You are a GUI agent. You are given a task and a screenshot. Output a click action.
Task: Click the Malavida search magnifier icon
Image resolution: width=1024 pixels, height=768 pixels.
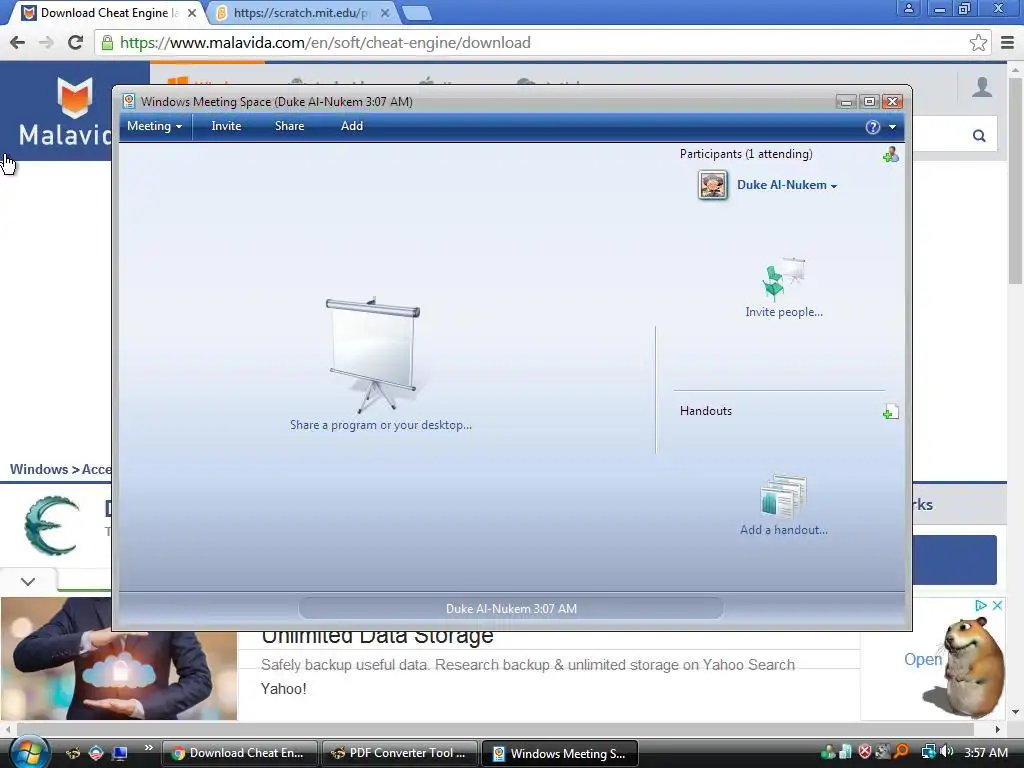coord(979,135)
